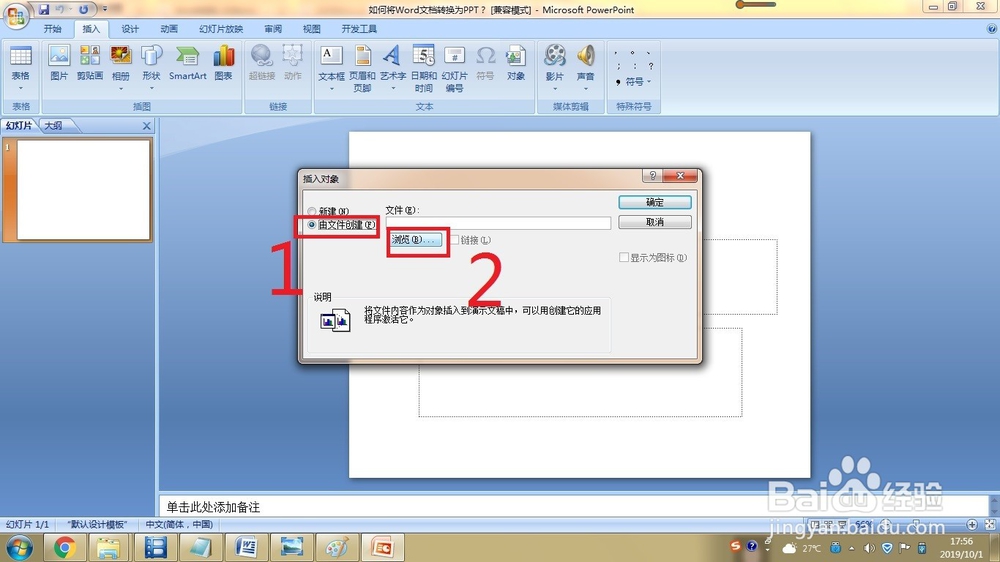Click the movie (影片) icon

pyautogui.click(x=555, y=56)
